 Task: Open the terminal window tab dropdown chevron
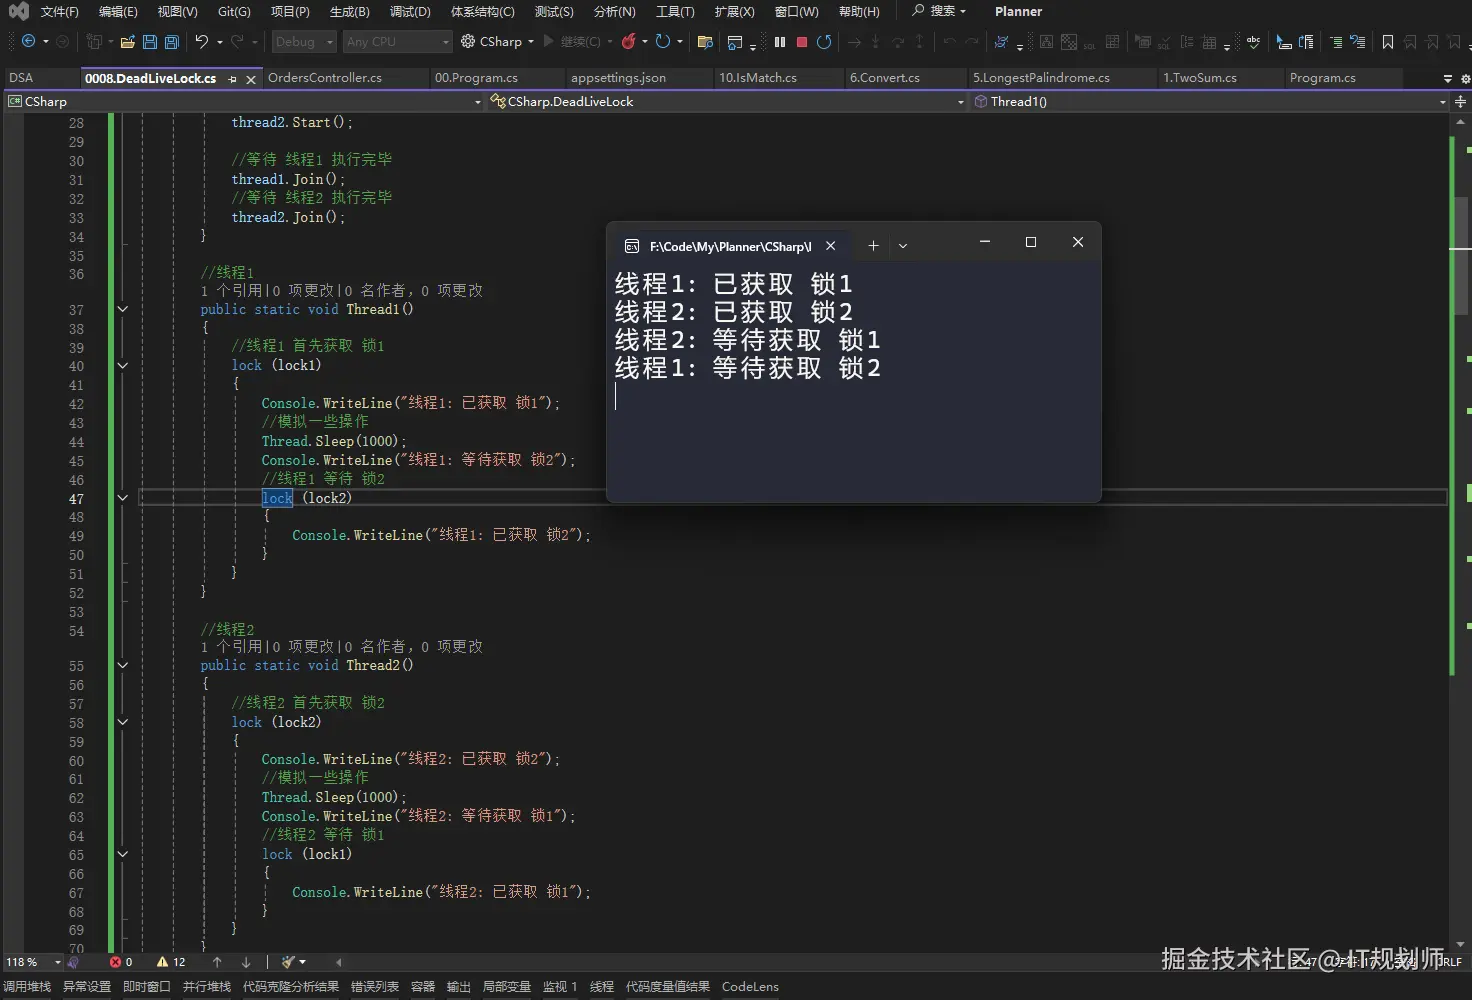pyautogui.click(x=903, y=245)
